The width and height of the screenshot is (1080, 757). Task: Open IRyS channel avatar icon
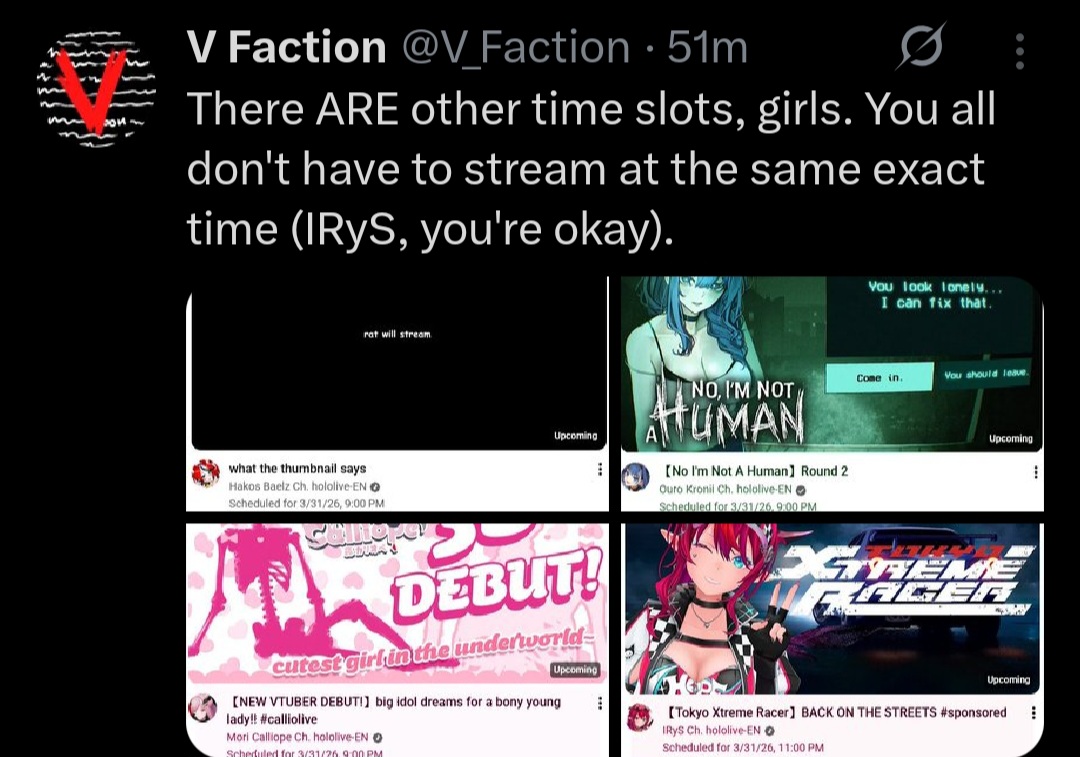(x=640, y=718)
